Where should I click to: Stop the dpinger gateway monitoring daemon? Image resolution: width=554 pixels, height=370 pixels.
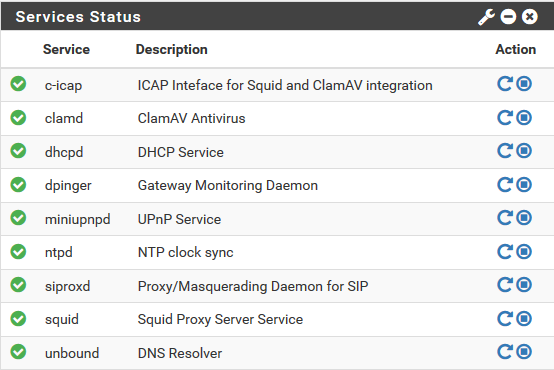pos(524,184)
